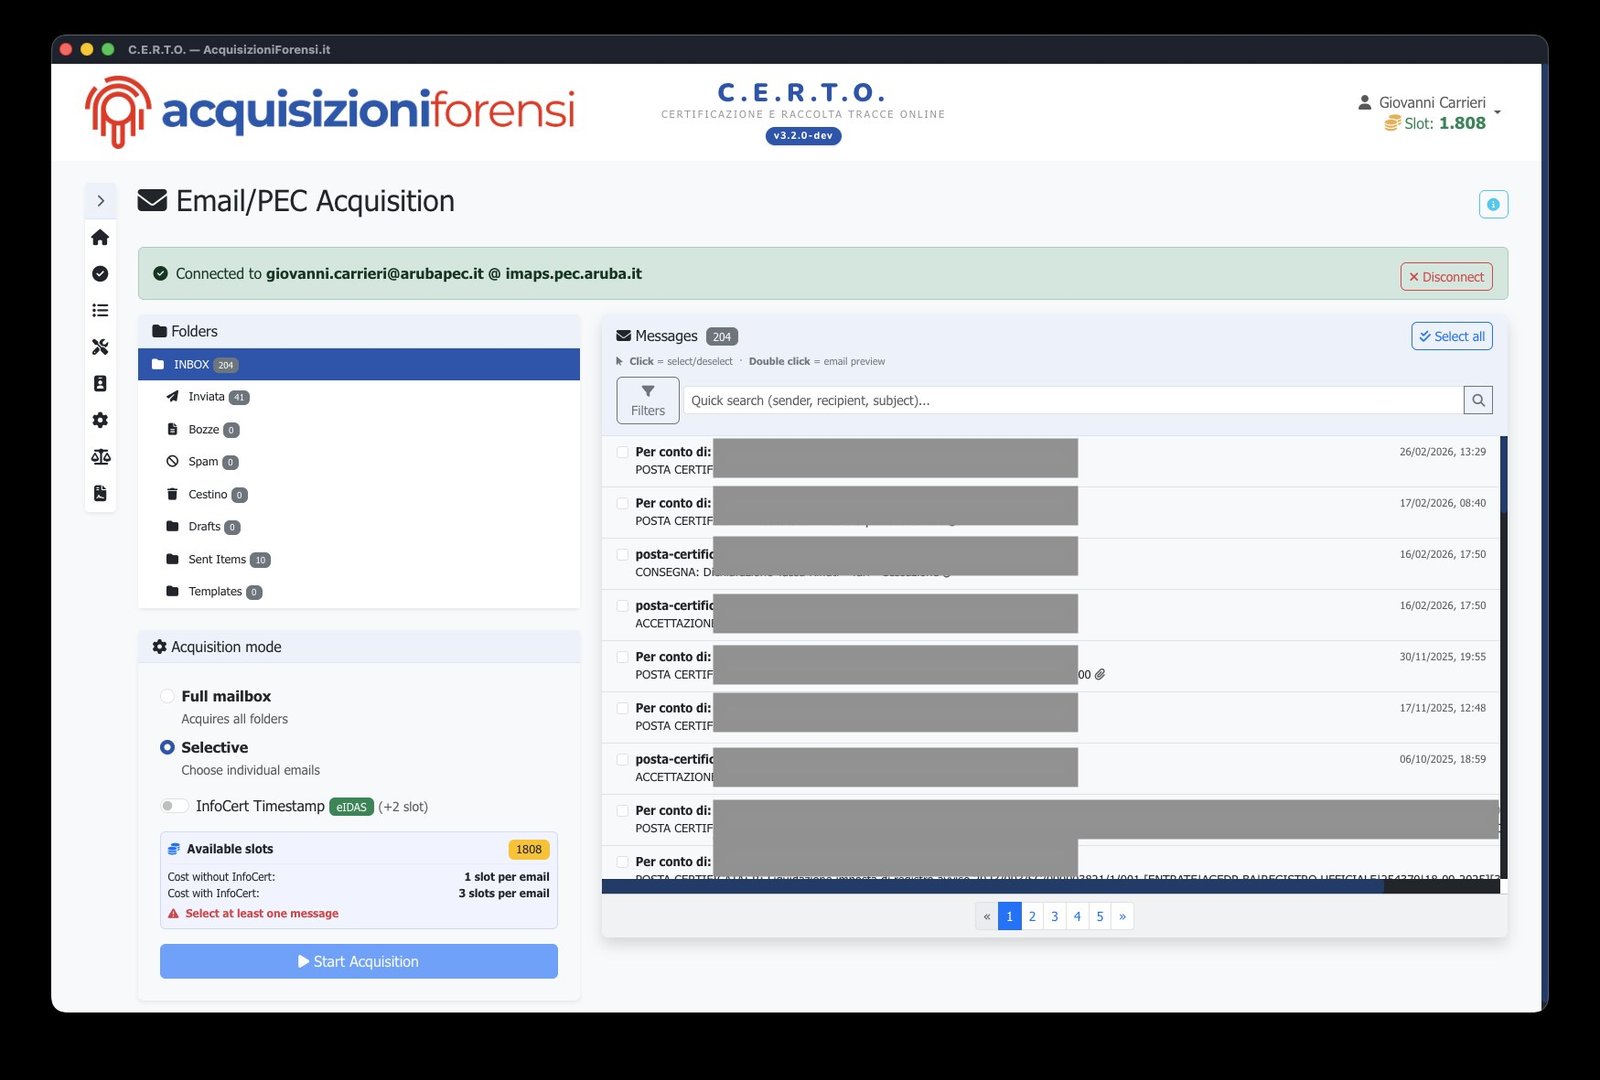The image size is (1600, 1080).
Task: Select the INBOX folder
Action: pyautogui.click(x=359, y=364)
